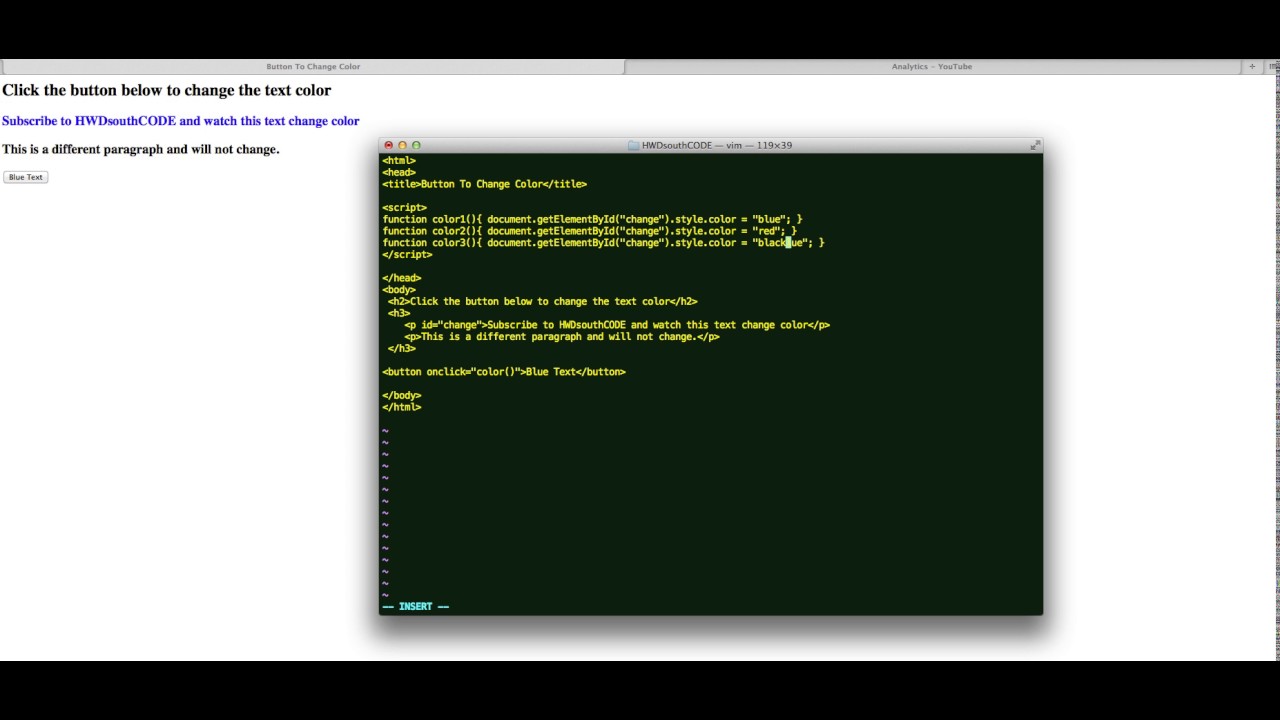Switch to the Button To Change Color tab
Viewport: 1280px width, 720px height.
[x=313, y=67]
